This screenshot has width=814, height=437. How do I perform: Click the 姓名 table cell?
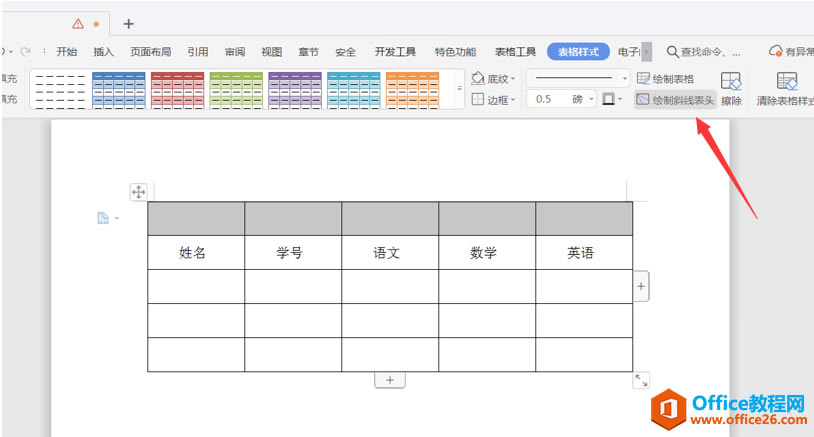click(193, 253)
